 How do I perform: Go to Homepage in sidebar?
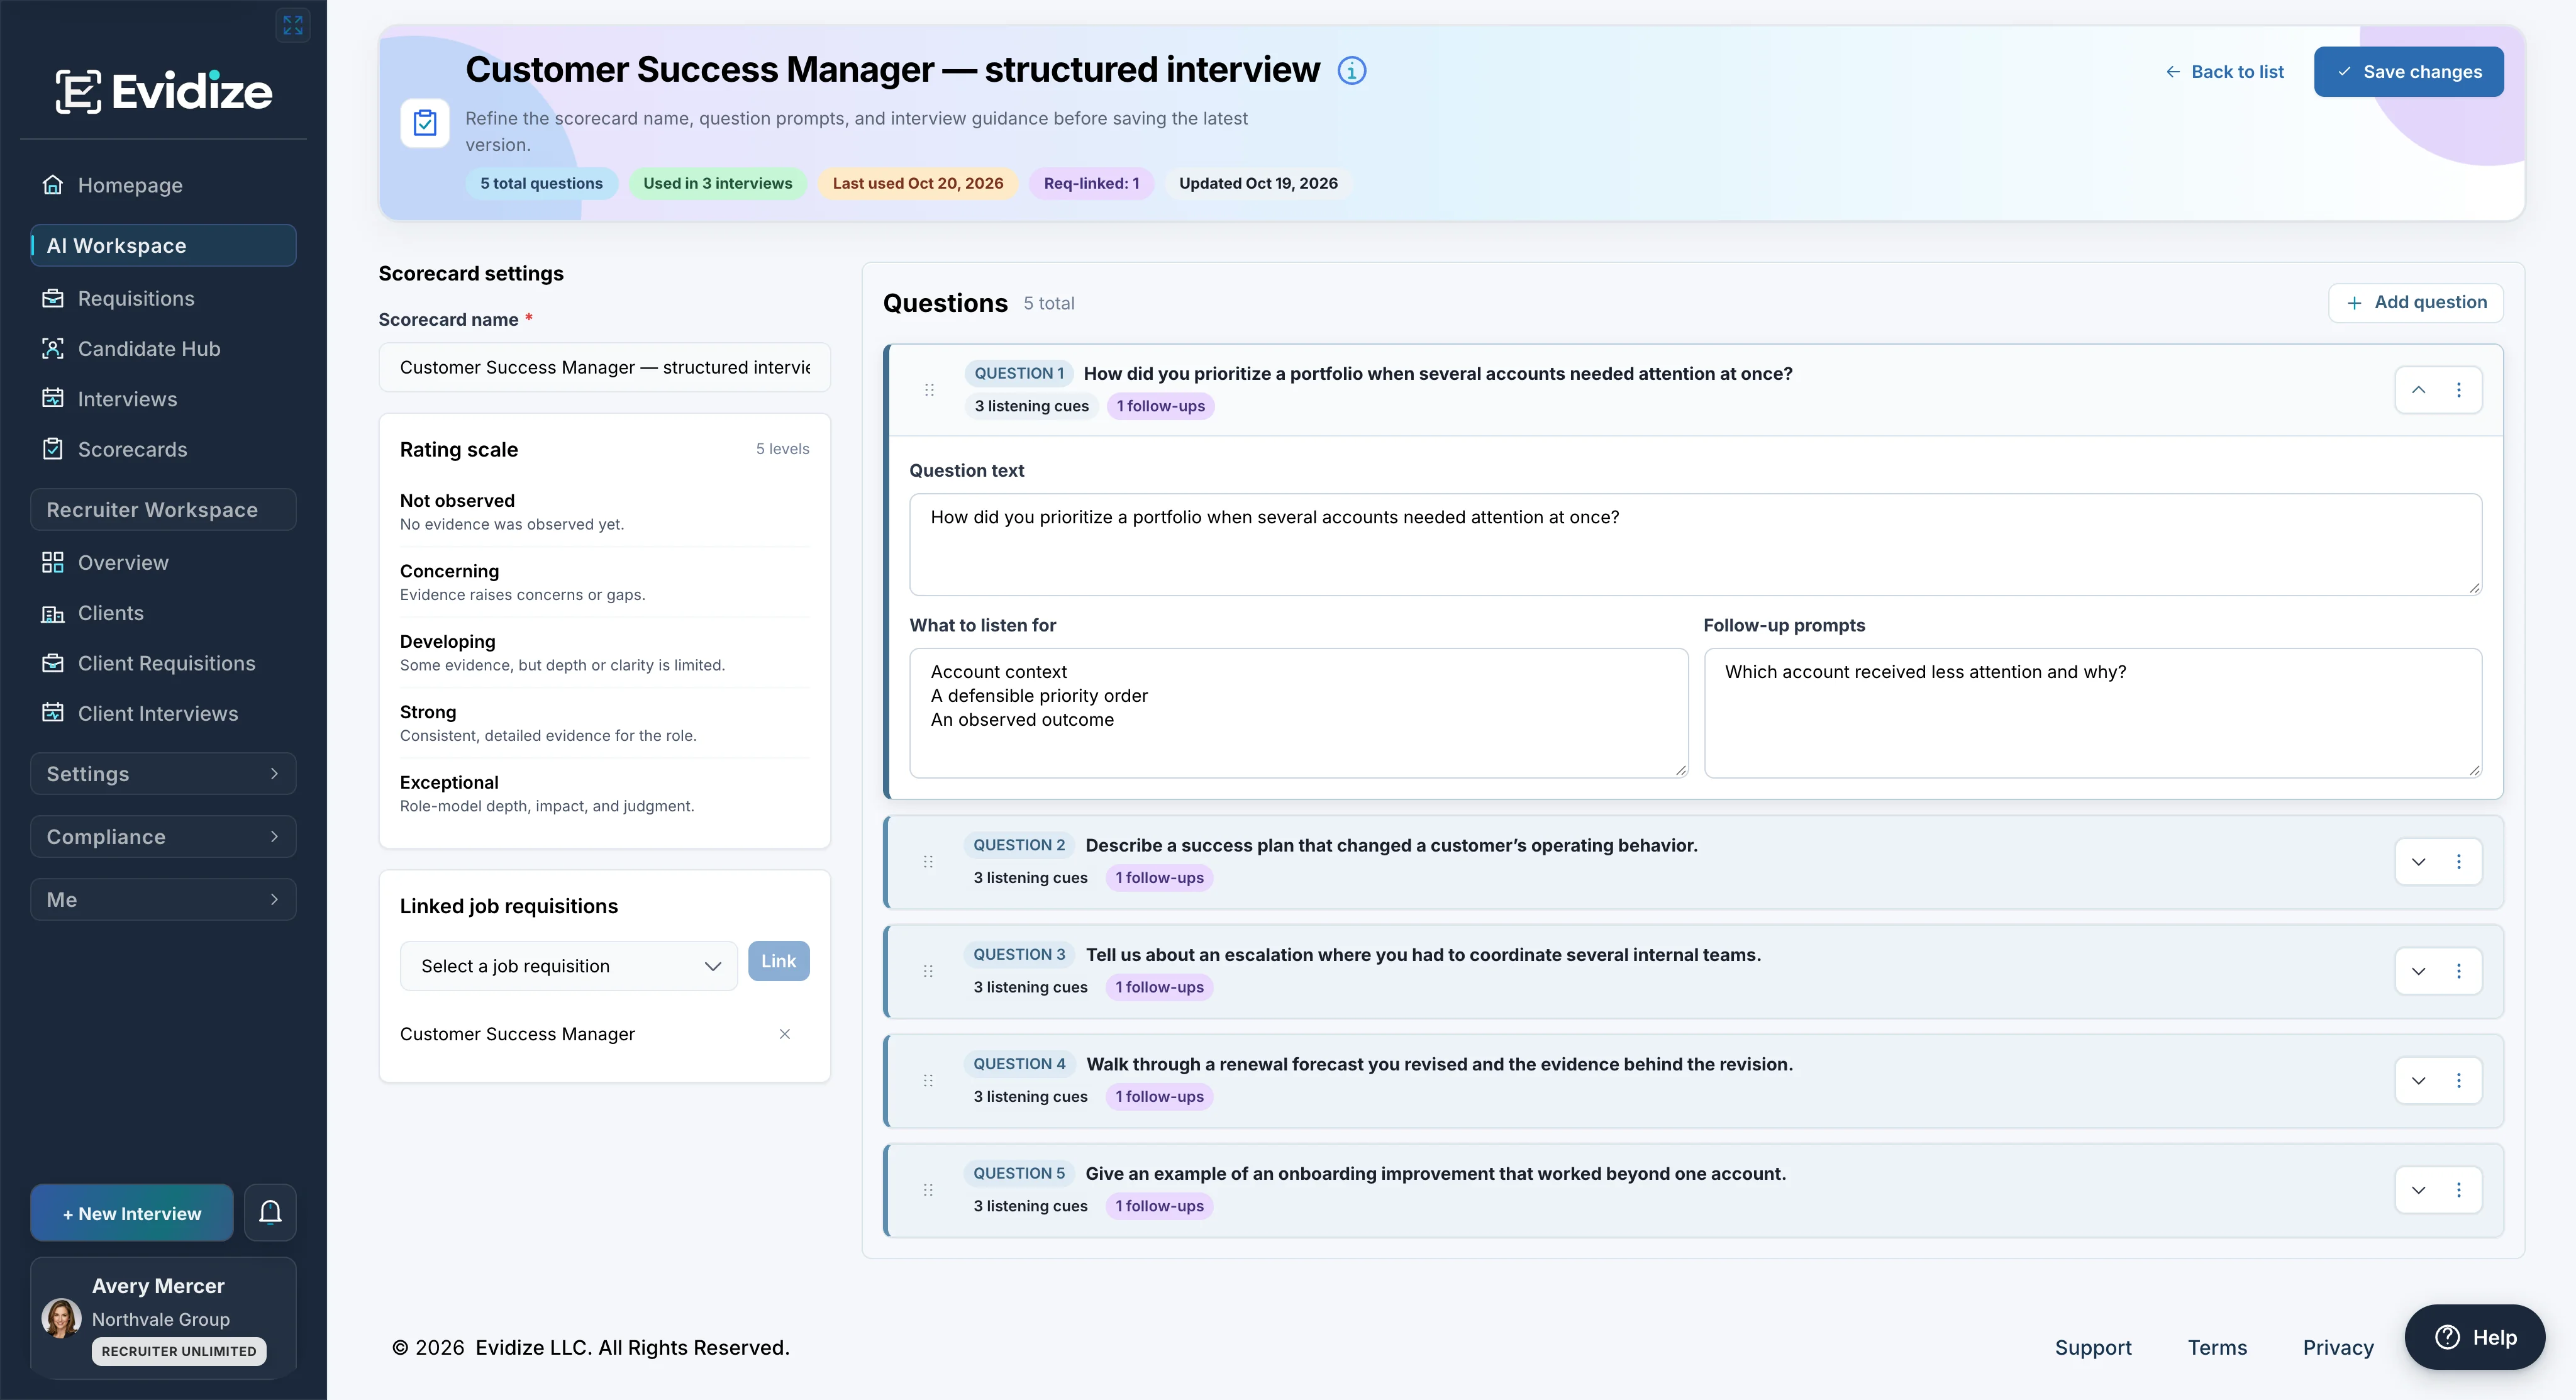click(163, 185)
